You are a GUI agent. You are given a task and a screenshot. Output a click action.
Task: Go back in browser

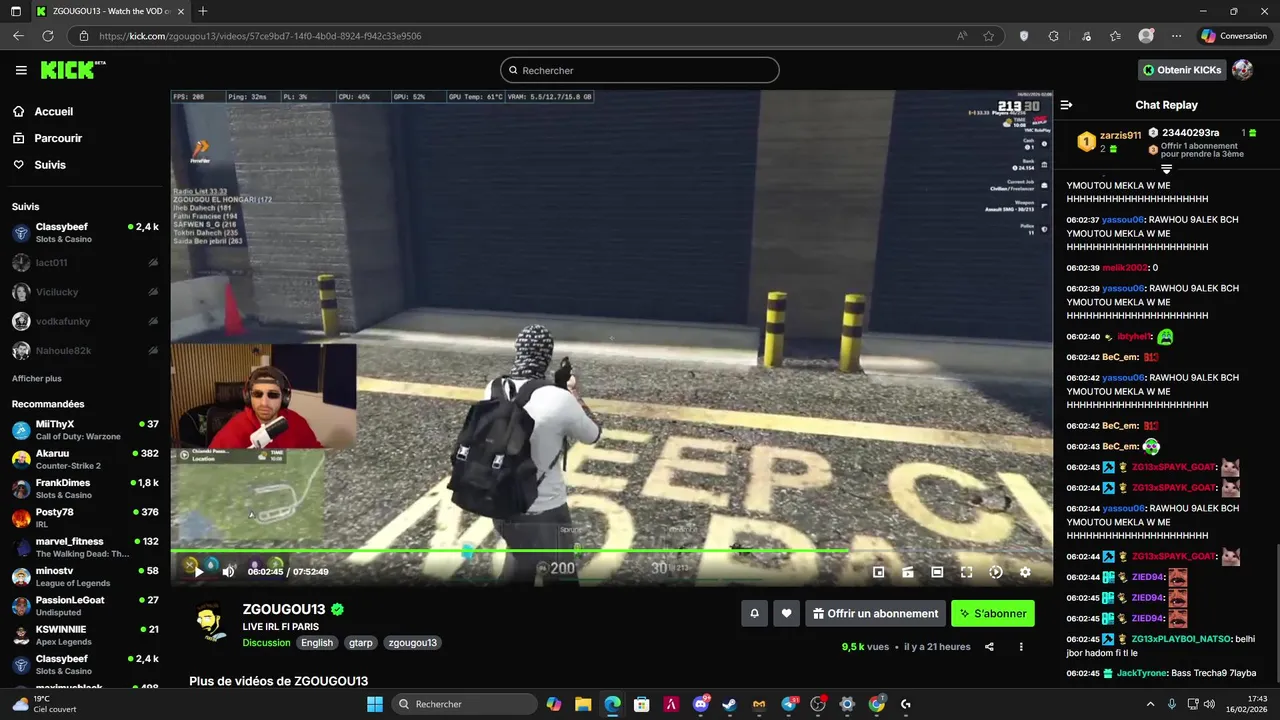(18, 36)
